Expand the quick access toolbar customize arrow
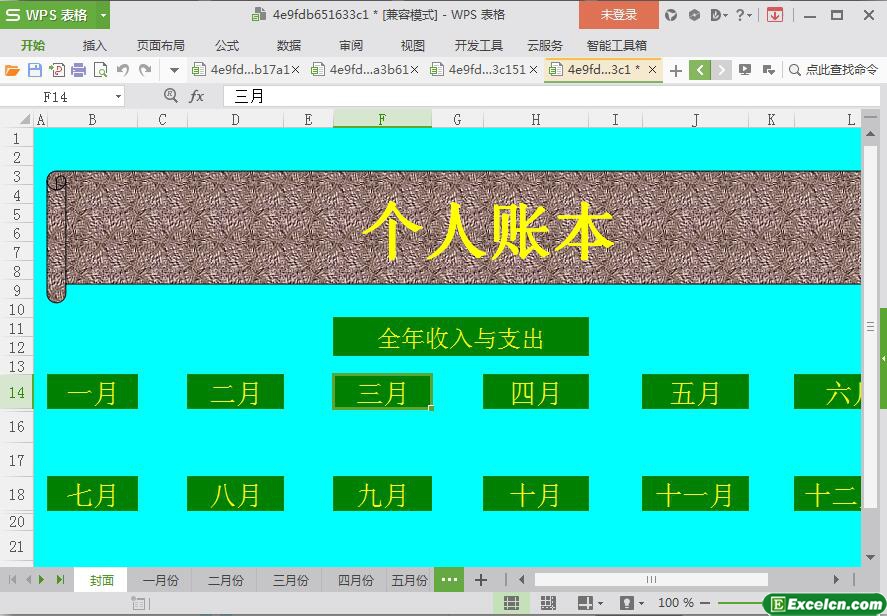 [174, 70]
